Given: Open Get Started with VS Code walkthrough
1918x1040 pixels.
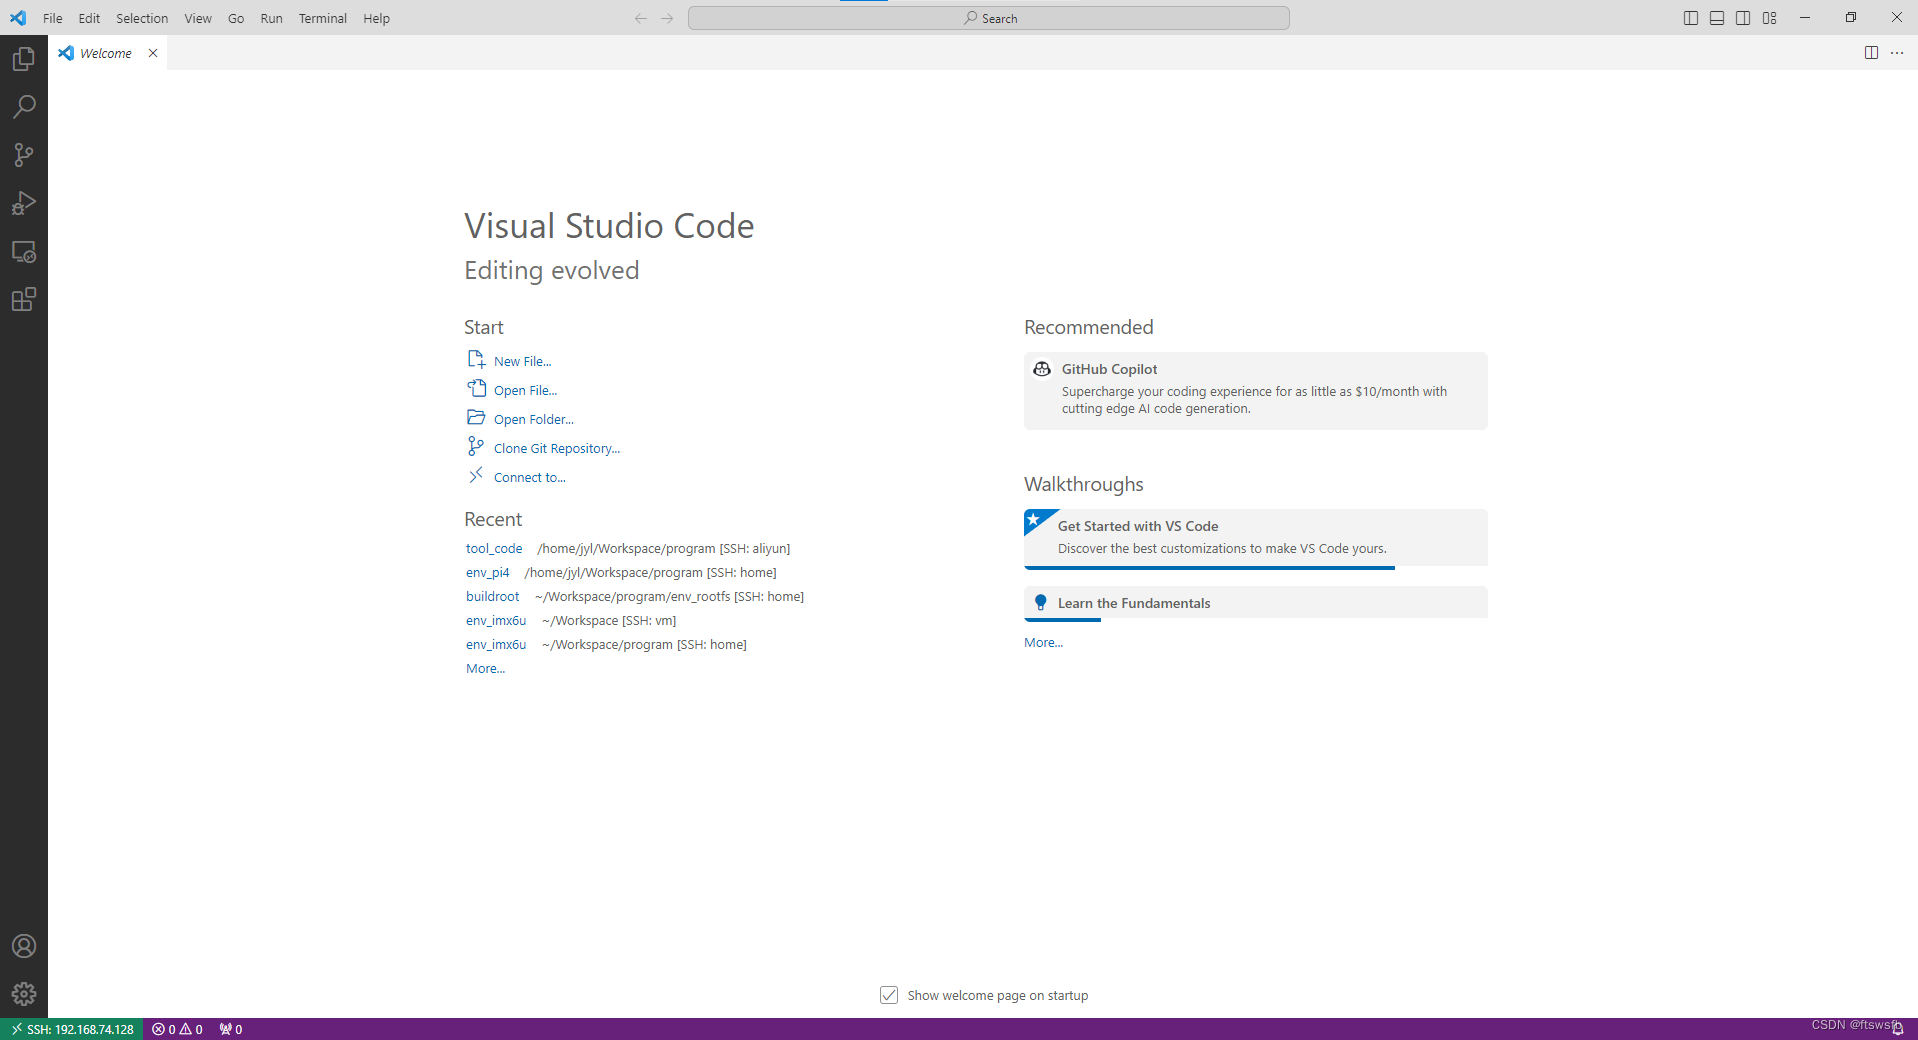Looking at the screenshot, I should pos(1255,538).
